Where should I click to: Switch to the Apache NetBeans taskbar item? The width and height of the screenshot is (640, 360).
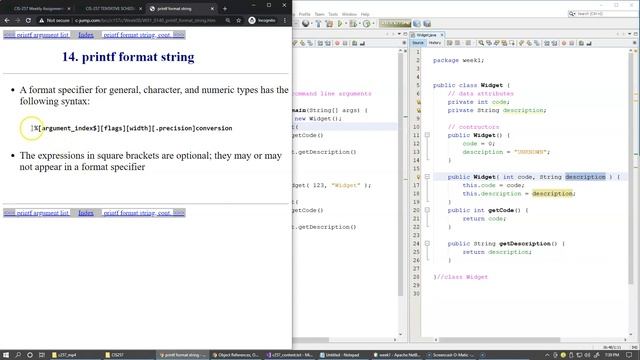coord(397,355)
